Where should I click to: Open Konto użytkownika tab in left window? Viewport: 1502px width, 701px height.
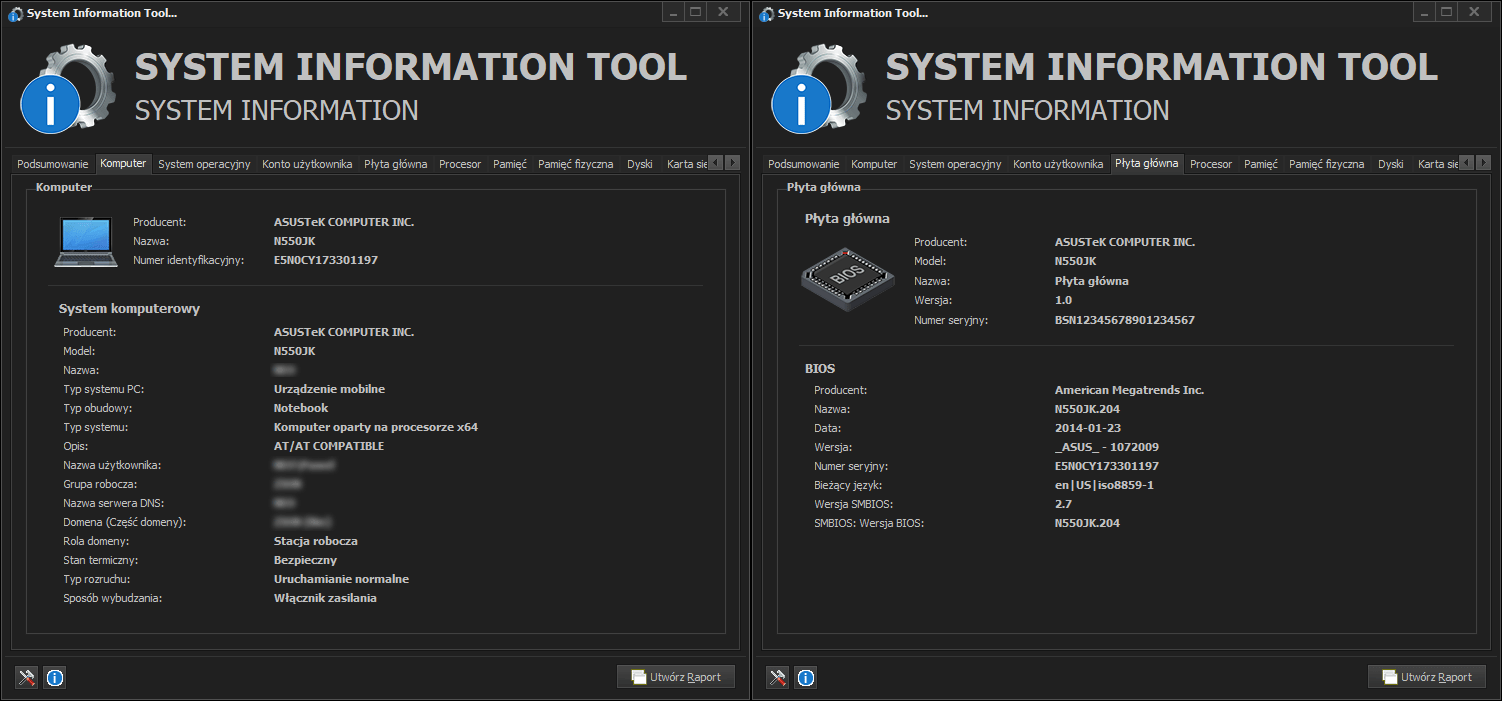pos(307,164)
